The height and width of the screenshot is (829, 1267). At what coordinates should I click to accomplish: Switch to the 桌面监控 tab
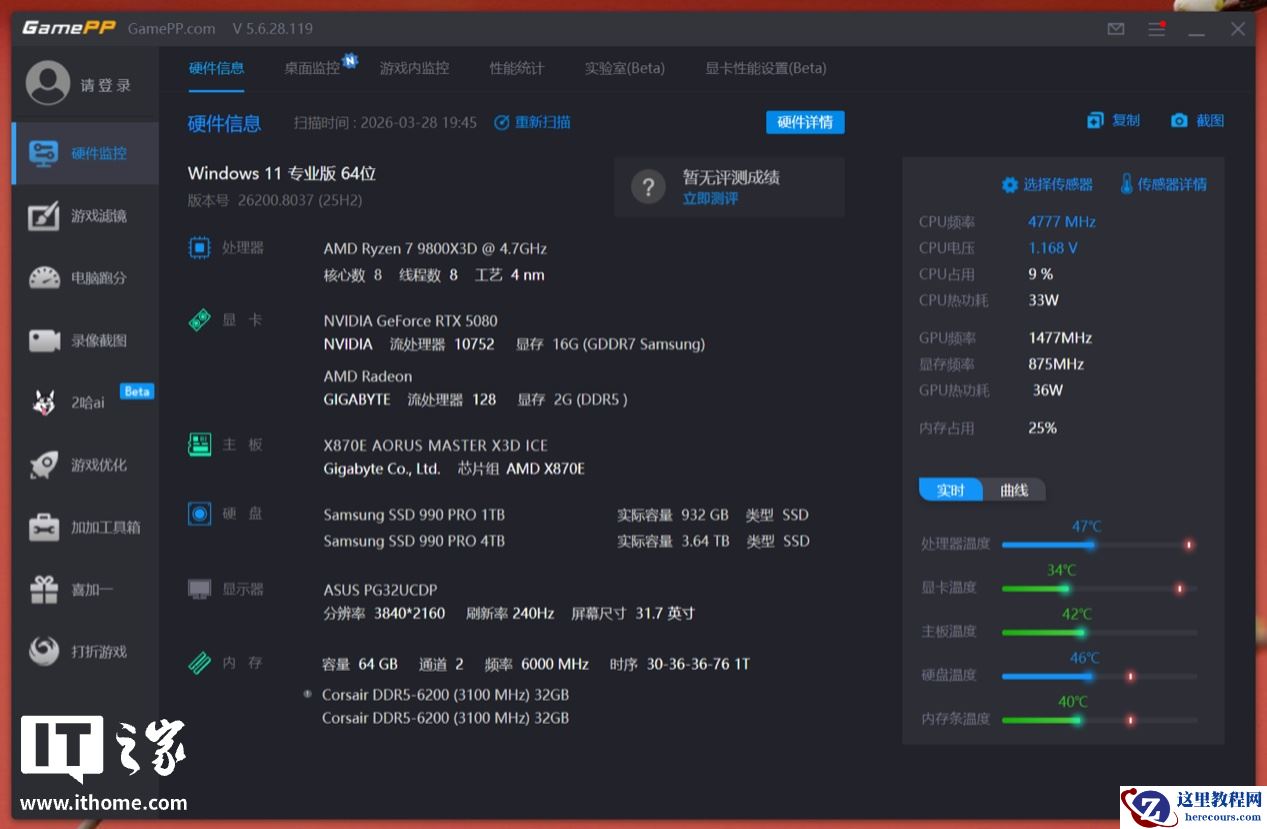pos(312,68)
